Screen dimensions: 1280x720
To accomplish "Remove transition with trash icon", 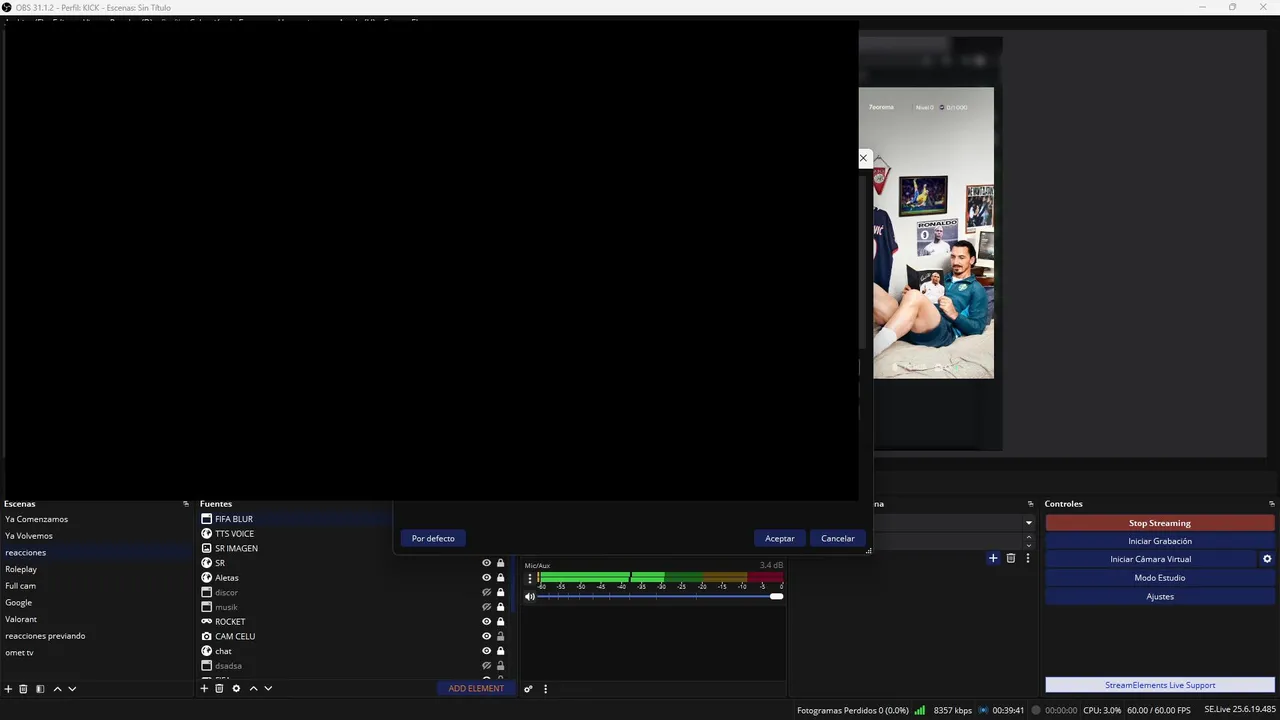I will pos(1011,558).
